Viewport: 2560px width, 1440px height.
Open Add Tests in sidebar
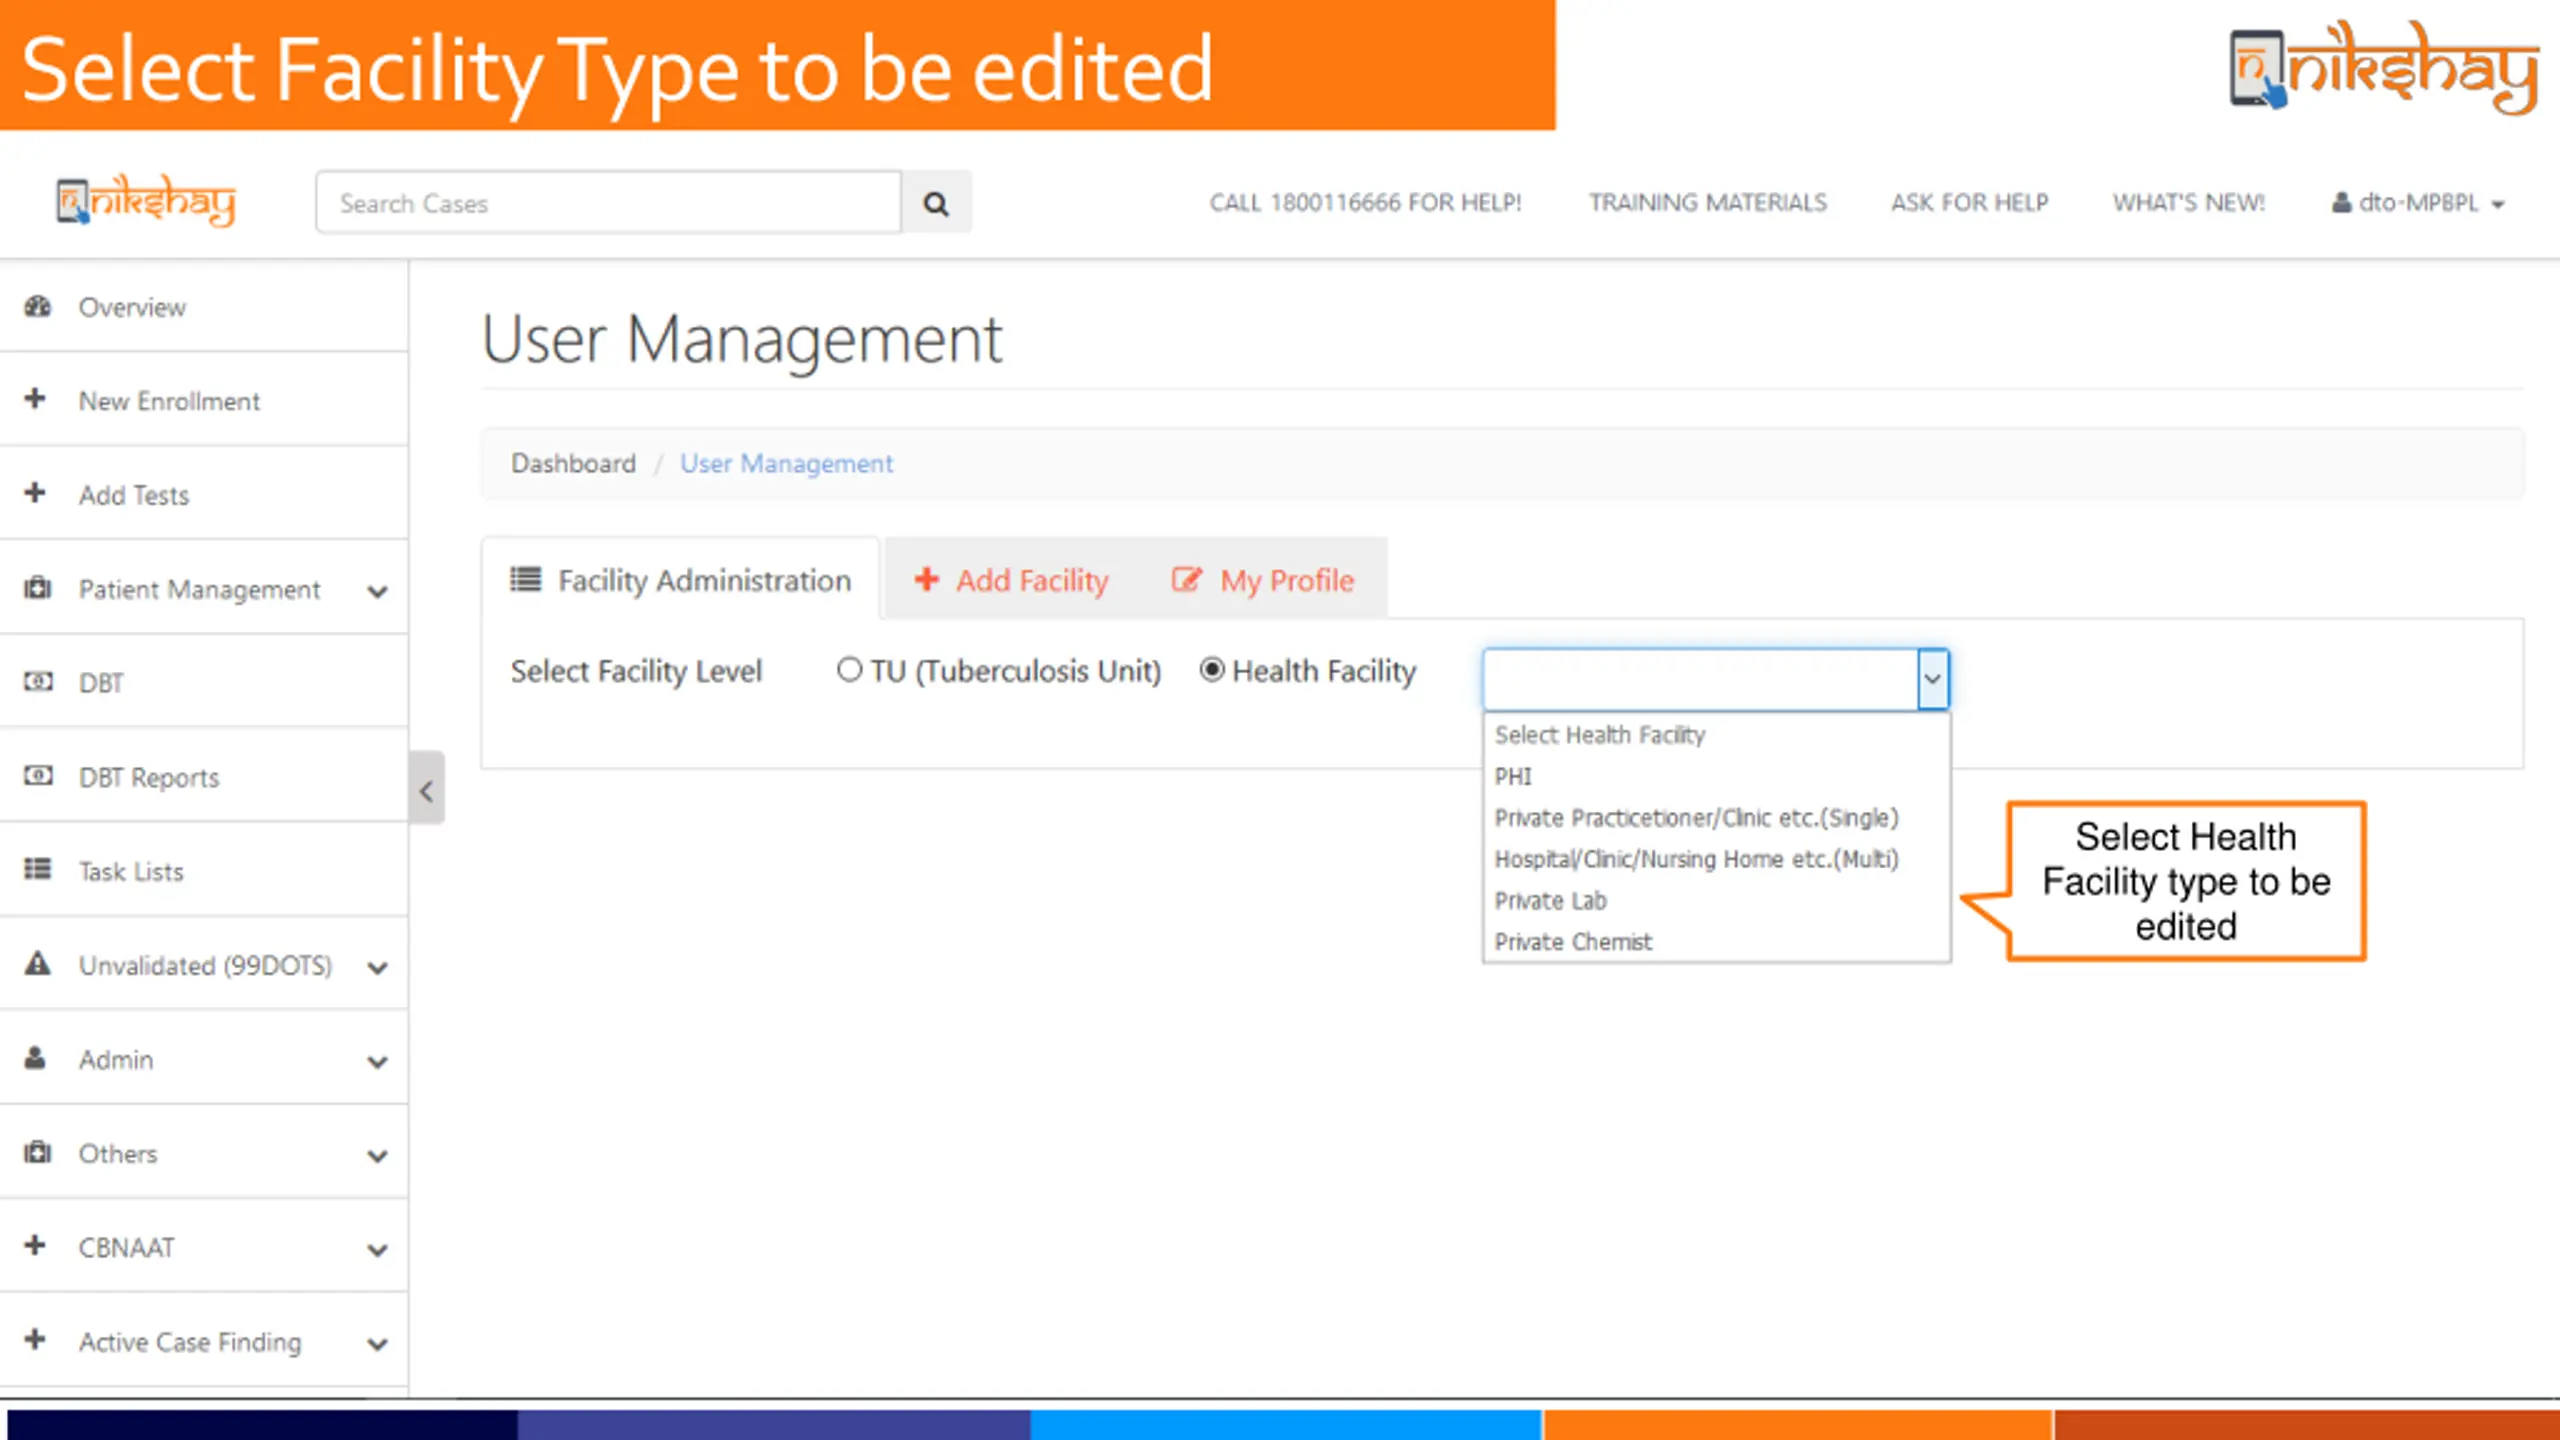[204, 494]
